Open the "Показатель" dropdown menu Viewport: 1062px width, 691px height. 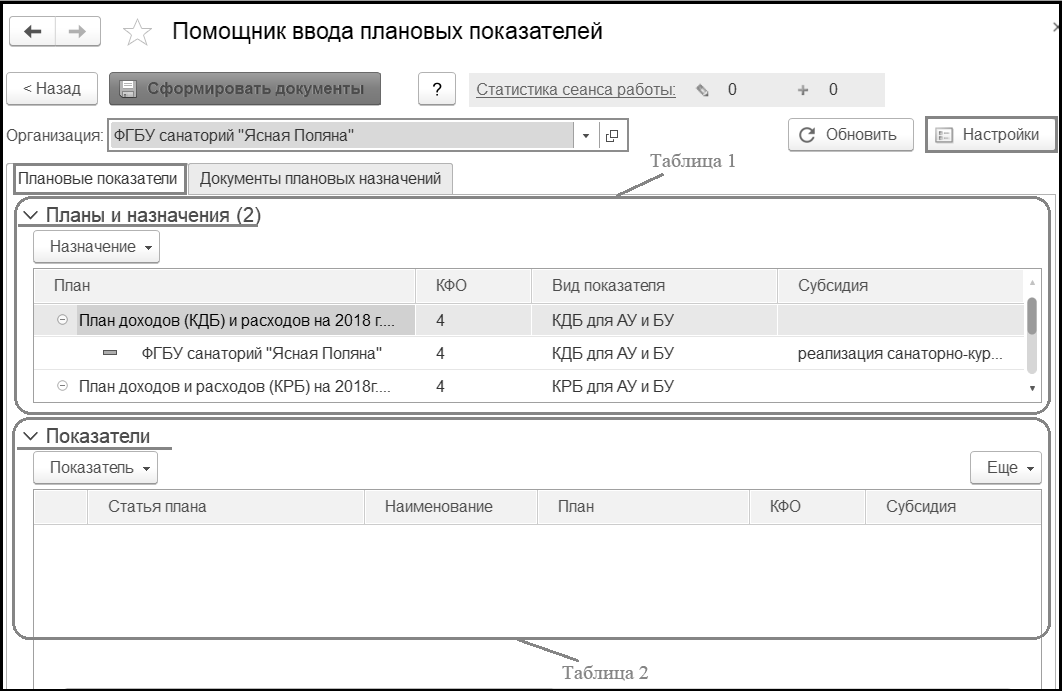(x=95, y=468)
